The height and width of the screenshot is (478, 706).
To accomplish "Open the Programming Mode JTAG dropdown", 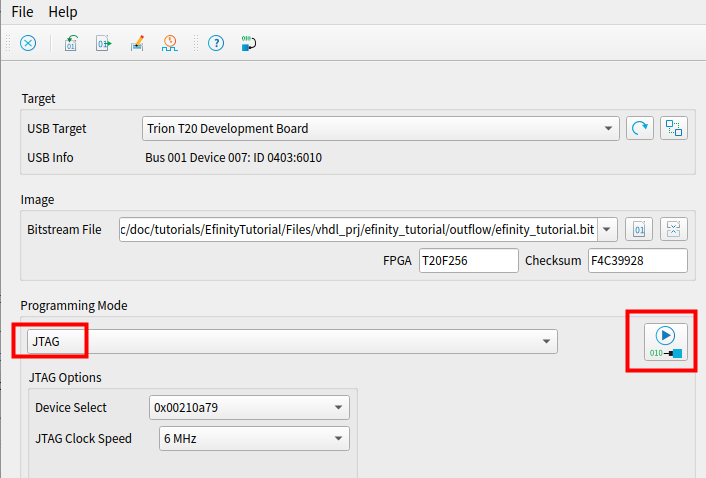I will pos(292,342).
